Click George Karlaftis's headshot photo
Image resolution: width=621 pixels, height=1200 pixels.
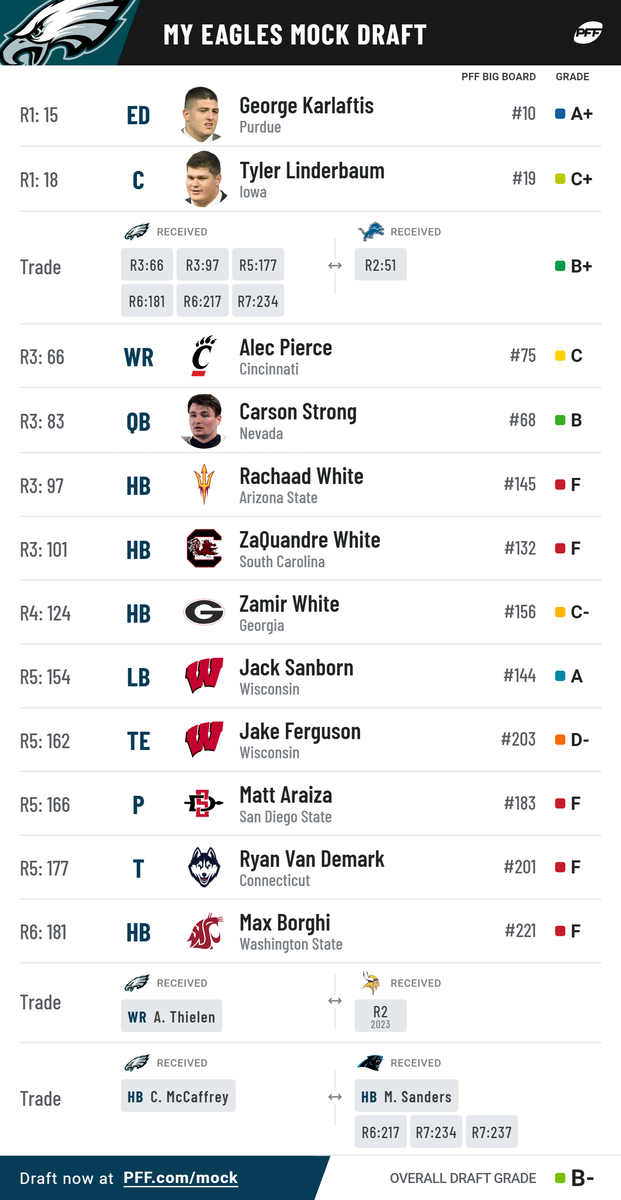click(x=202, y=114)
